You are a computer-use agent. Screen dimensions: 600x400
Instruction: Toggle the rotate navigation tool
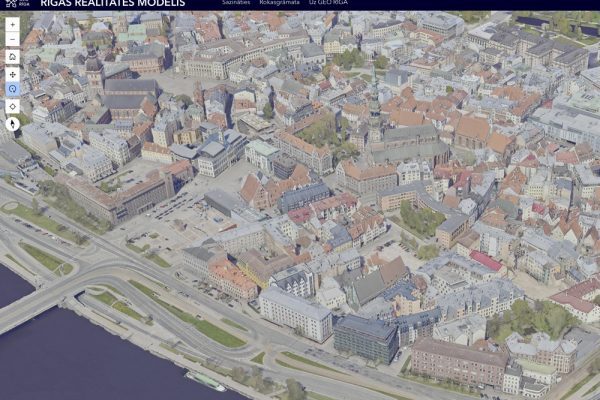coord(13,89)
